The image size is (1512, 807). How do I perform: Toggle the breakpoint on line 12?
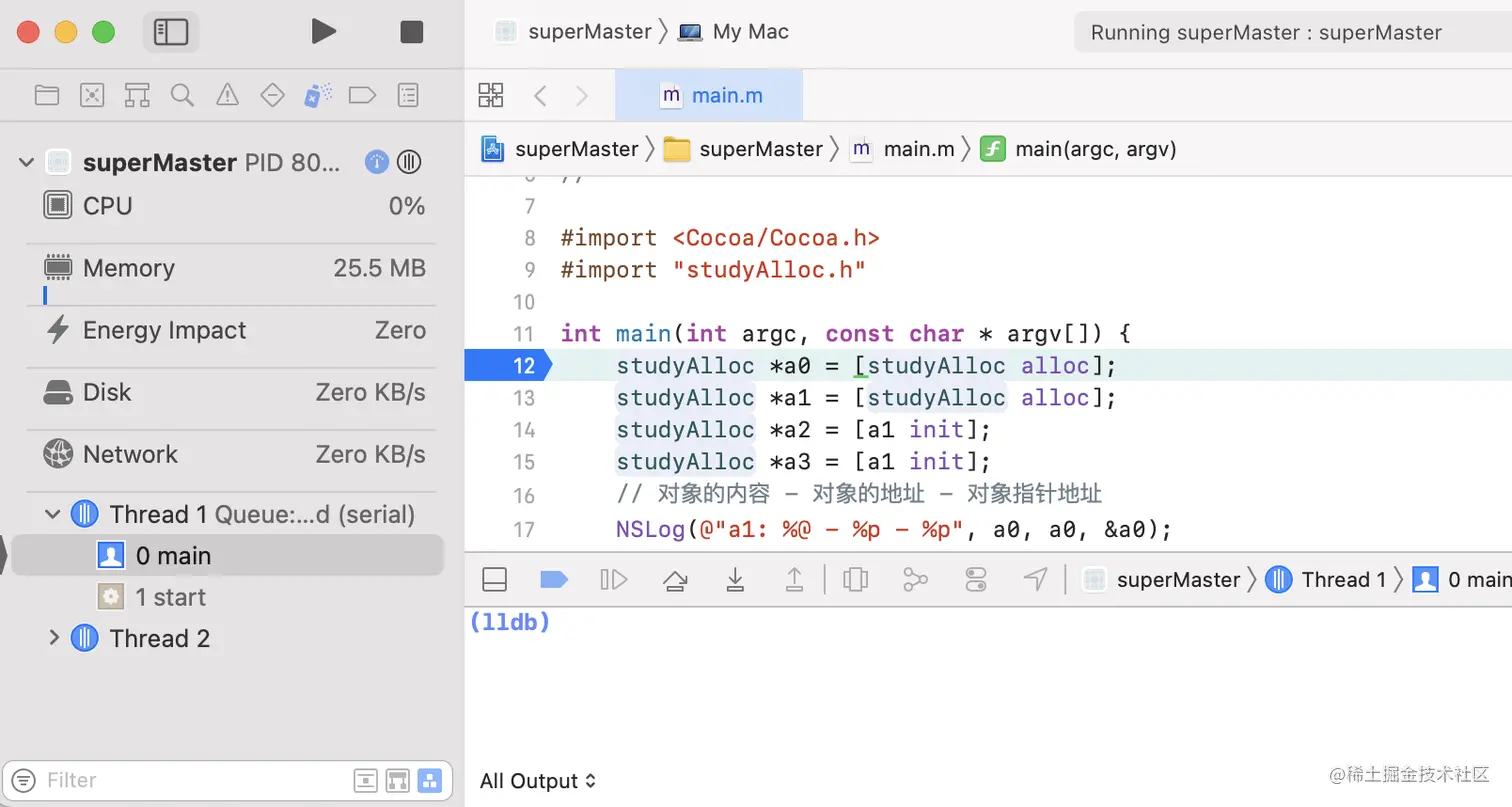[x=508, y=366]
